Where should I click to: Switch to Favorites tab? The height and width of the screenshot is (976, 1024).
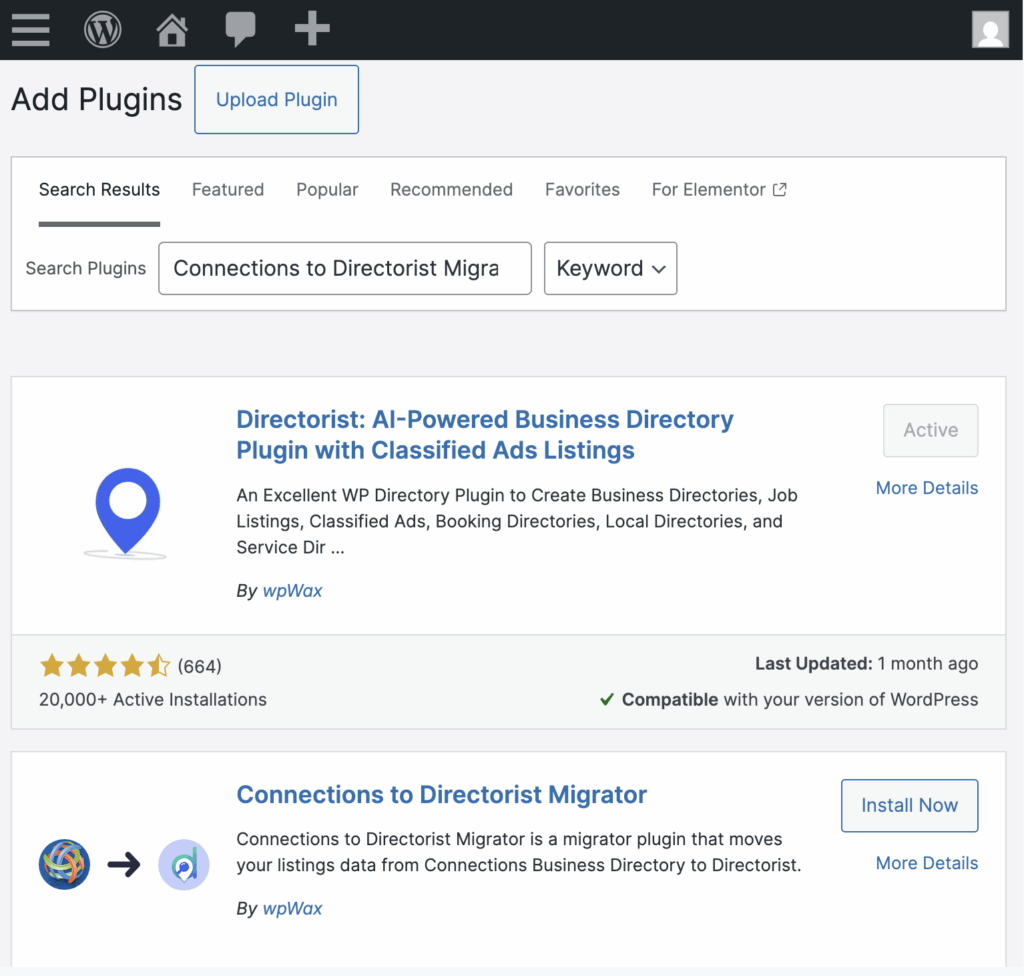(582, 189)
